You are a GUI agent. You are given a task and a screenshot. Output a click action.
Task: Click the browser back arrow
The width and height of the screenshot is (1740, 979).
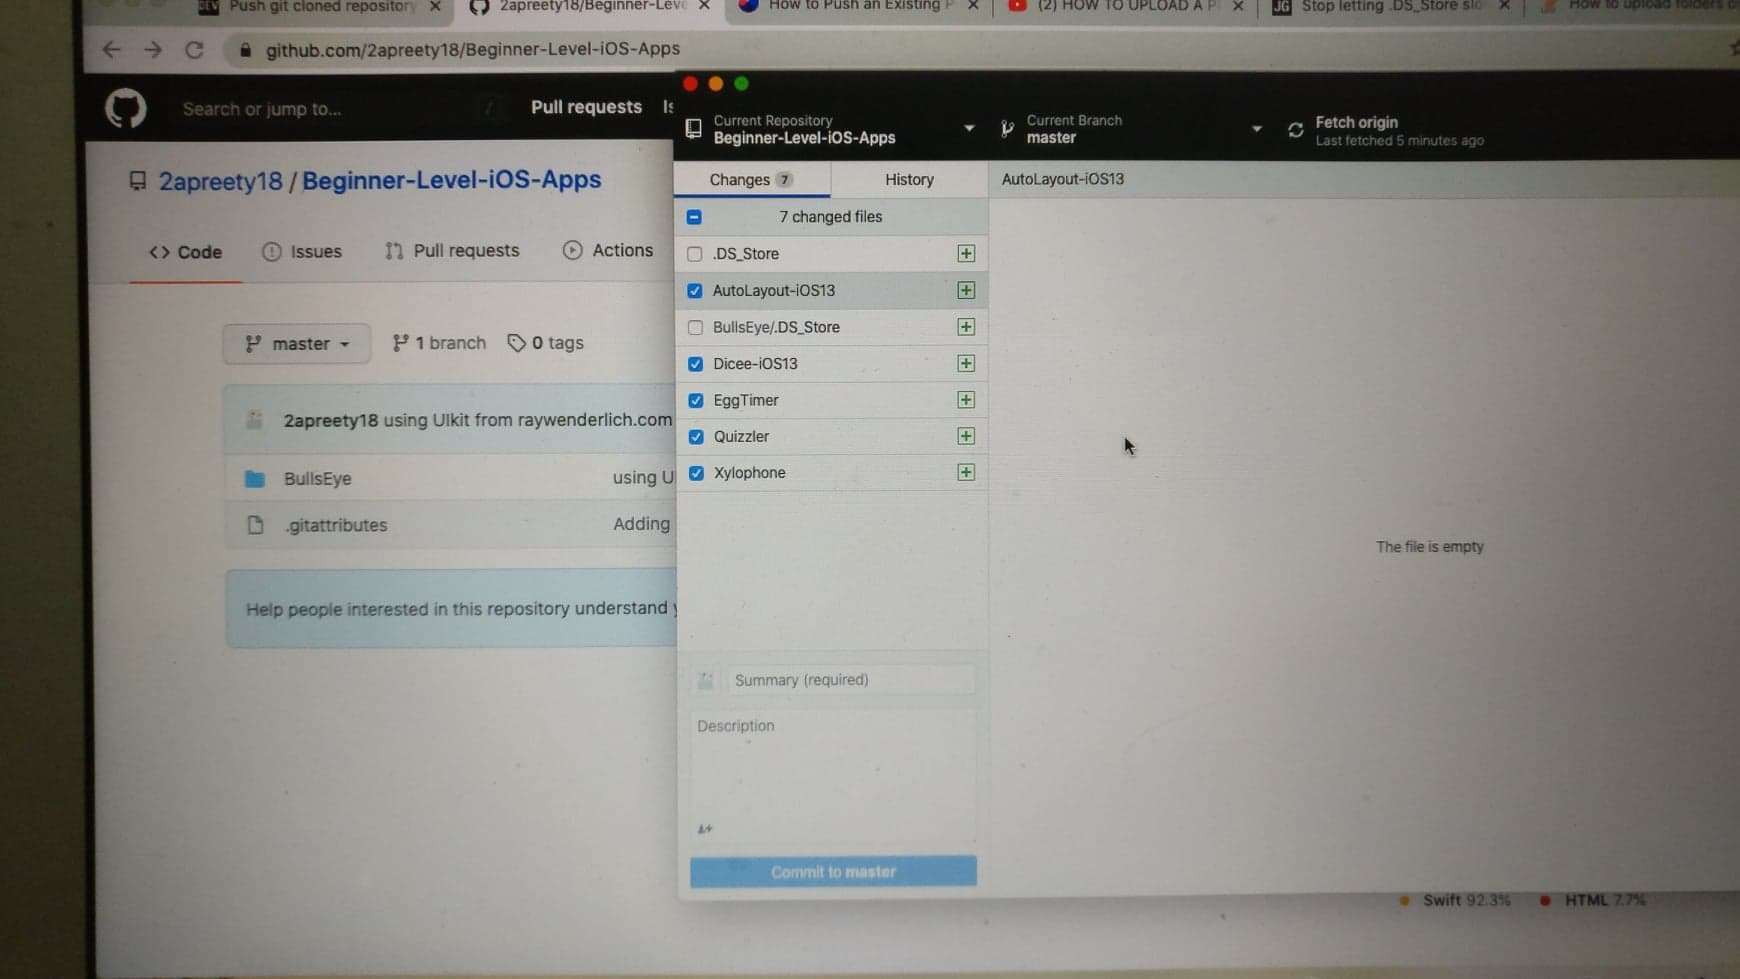point(111,49)
